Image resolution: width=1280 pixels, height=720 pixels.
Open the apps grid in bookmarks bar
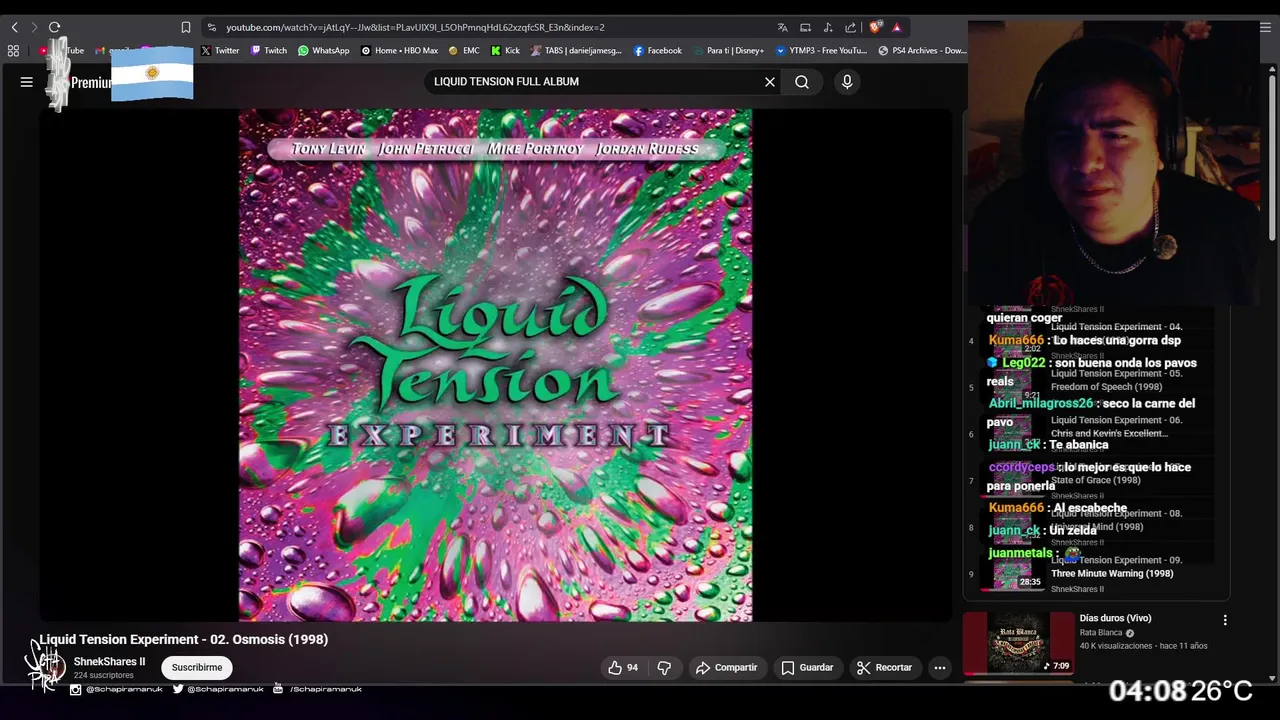(x=13, y=50)
